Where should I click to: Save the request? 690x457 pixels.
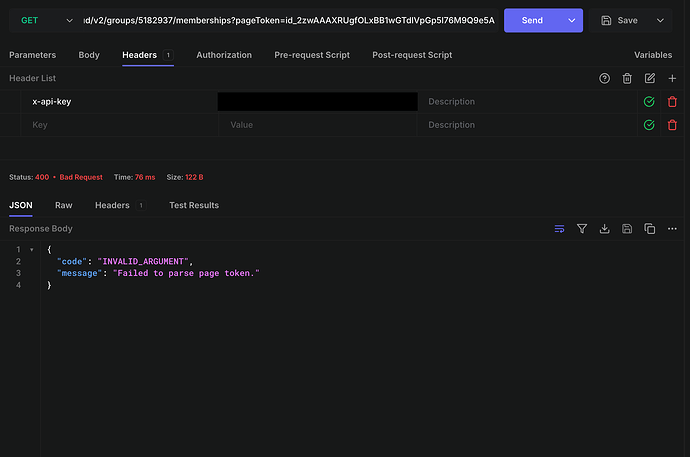[x=620, y=20]
